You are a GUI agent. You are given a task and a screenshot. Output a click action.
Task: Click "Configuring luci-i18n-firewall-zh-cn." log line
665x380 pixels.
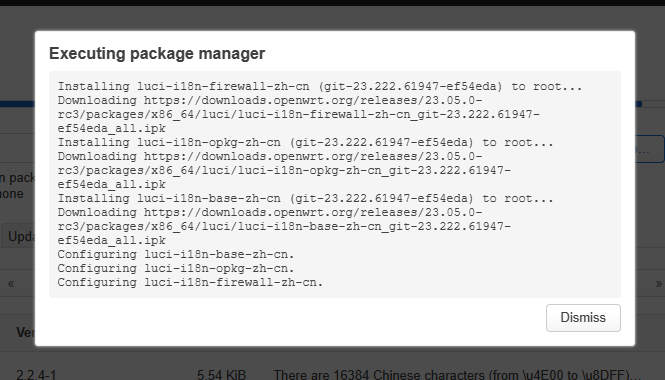(190, 282)
